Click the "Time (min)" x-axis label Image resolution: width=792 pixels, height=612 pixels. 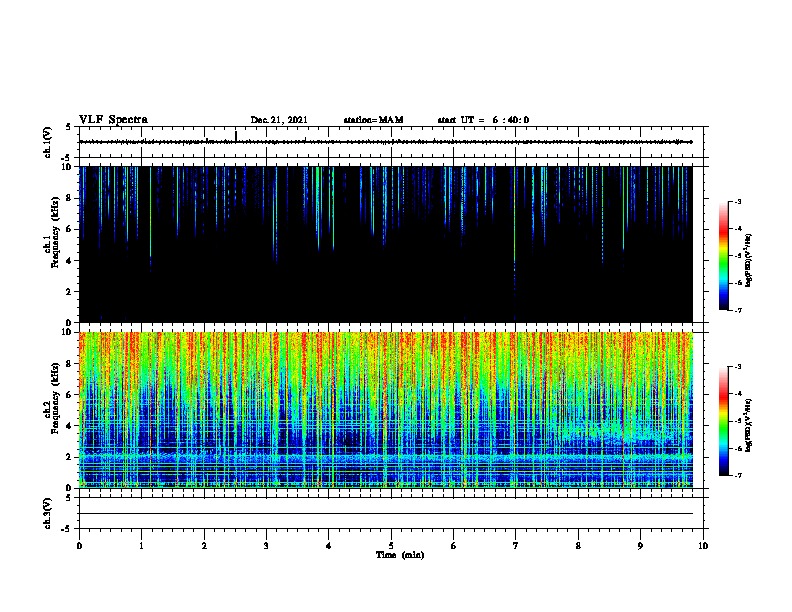click(400, 555)
